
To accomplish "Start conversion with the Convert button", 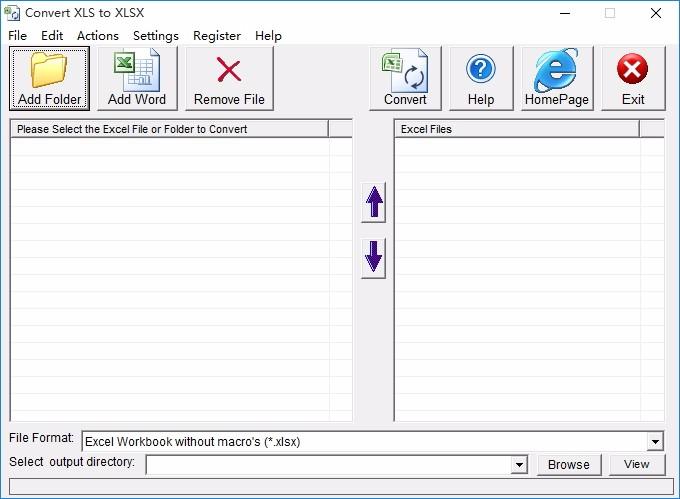I will pos(405,78).
